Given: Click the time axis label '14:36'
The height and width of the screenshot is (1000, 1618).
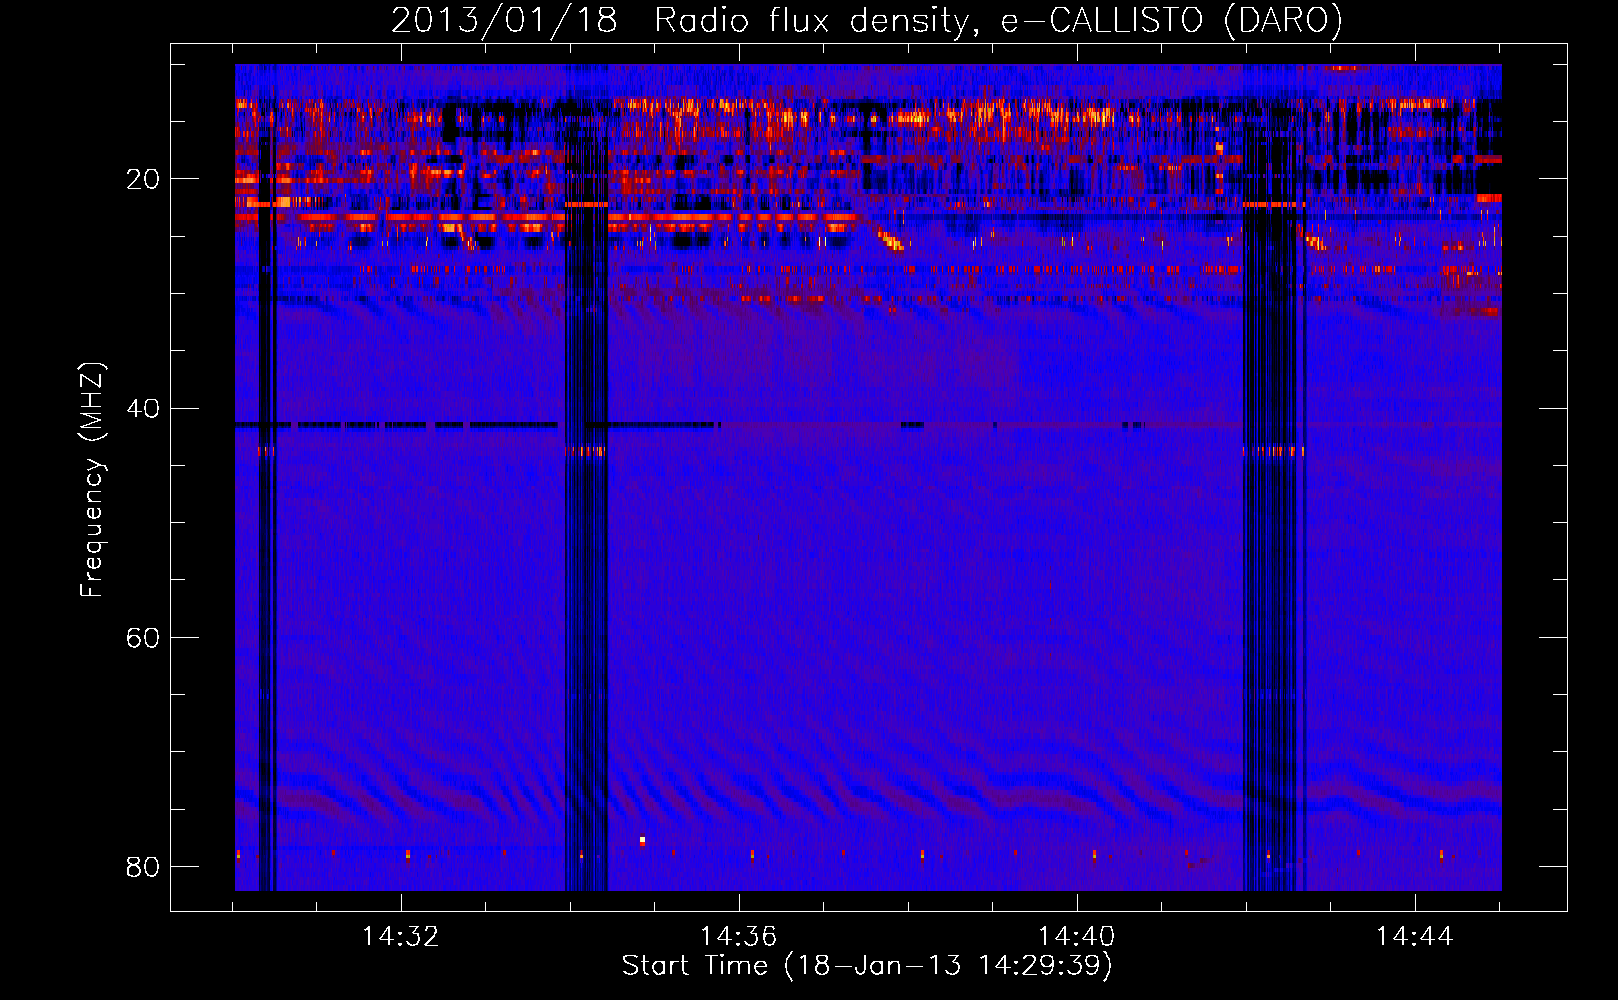Looking at the screenshot, I should [739, 936].
